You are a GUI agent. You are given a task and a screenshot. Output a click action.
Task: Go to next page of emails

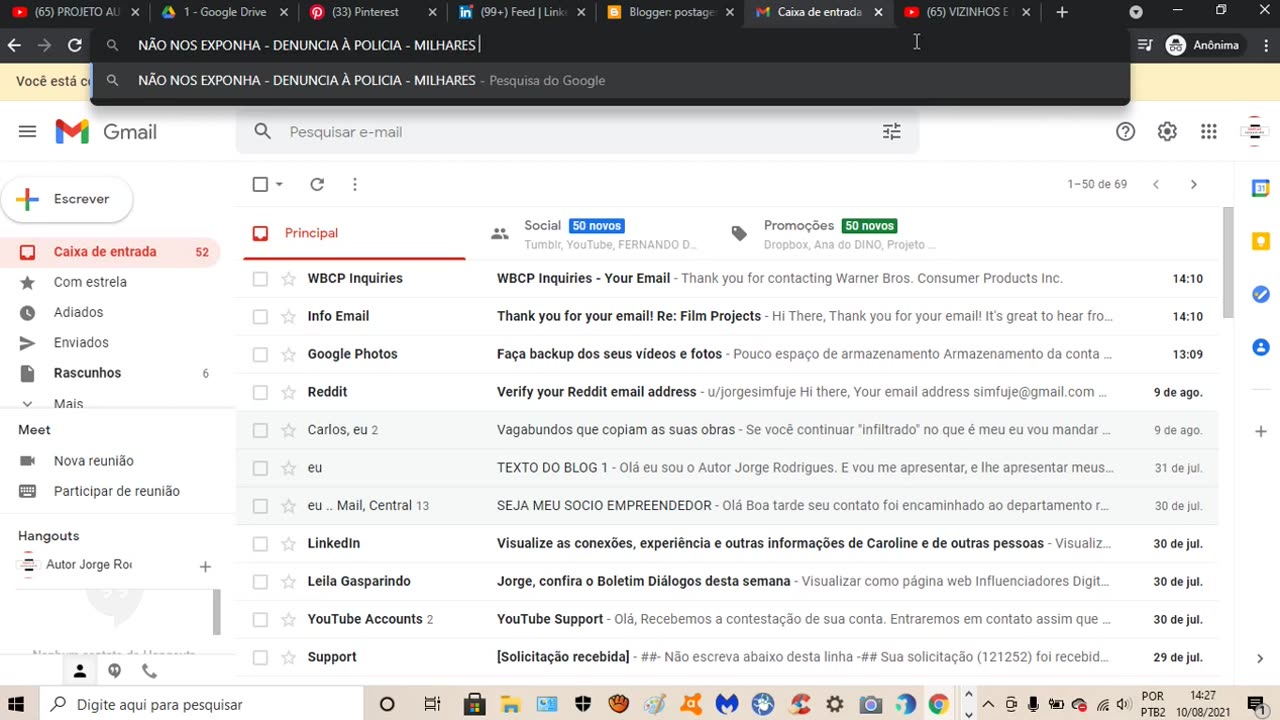[x=1193, y=184]
